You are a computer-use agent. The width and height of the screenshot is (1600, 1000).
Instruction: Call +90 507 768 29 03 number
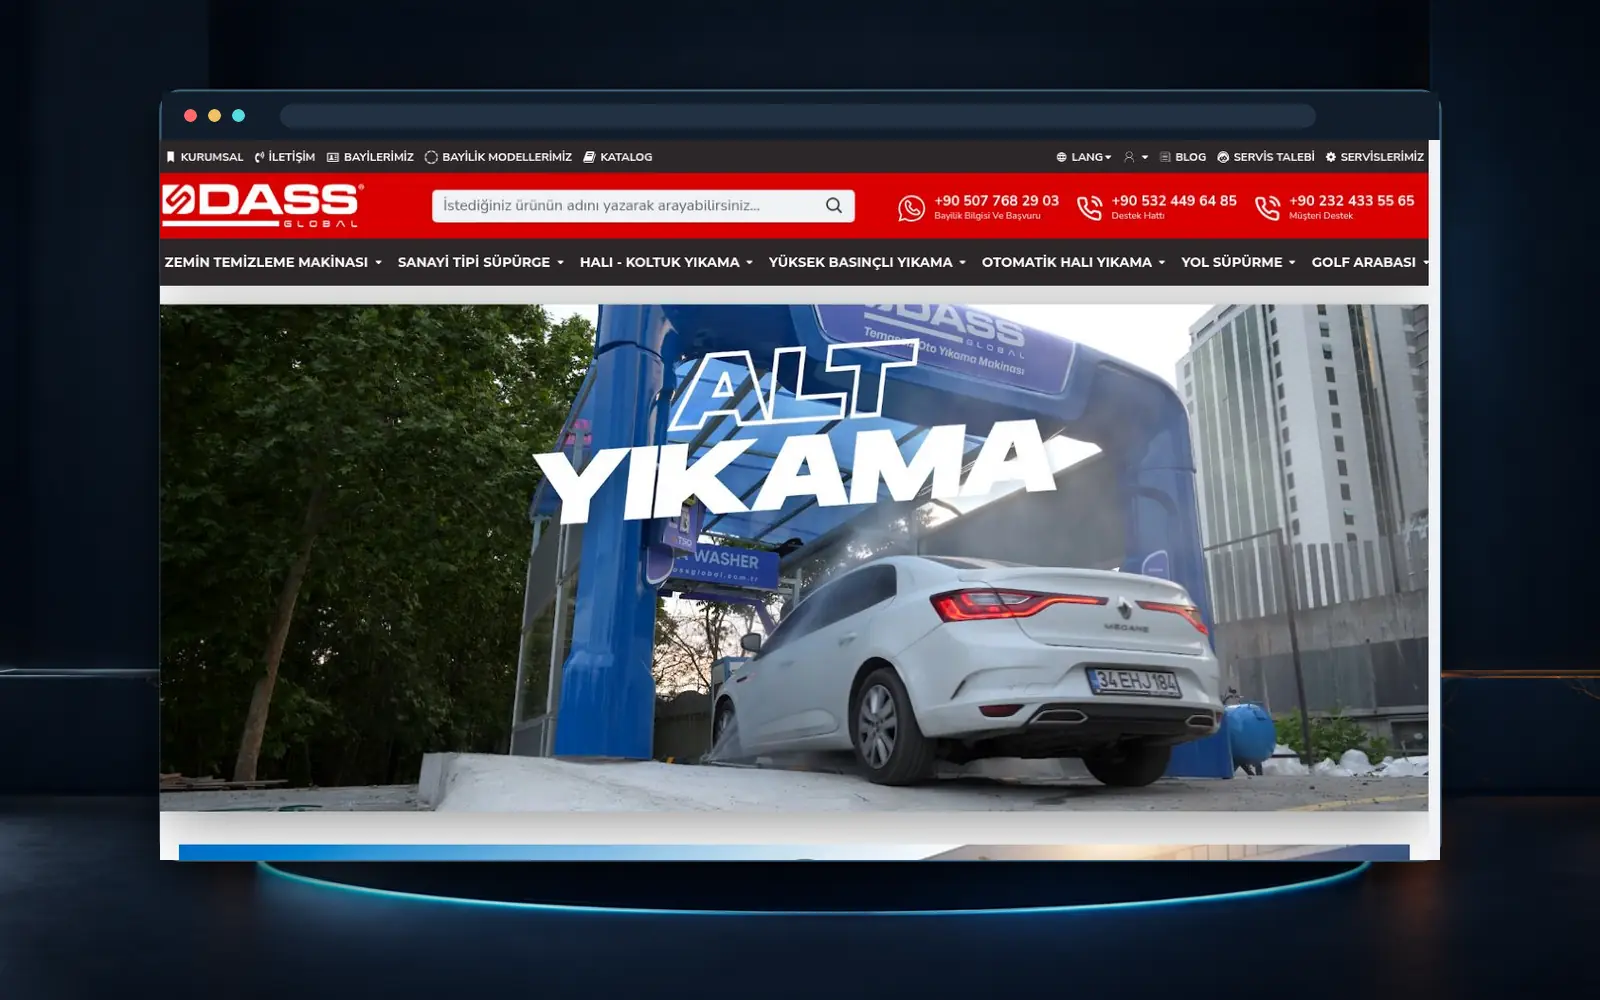[996, 201]
